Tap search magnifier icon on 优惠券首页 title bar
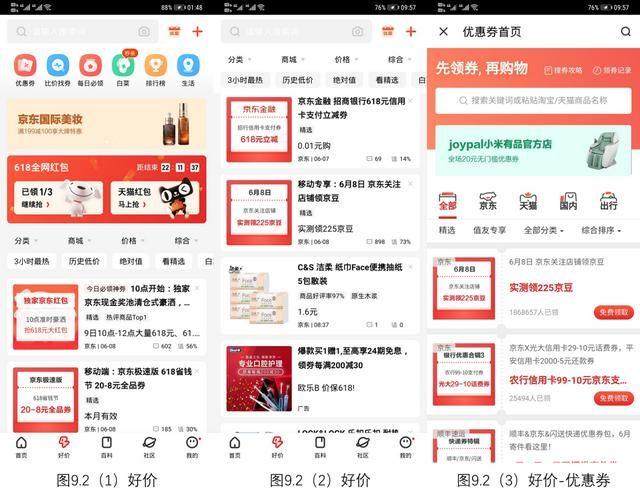 point(625,31)
